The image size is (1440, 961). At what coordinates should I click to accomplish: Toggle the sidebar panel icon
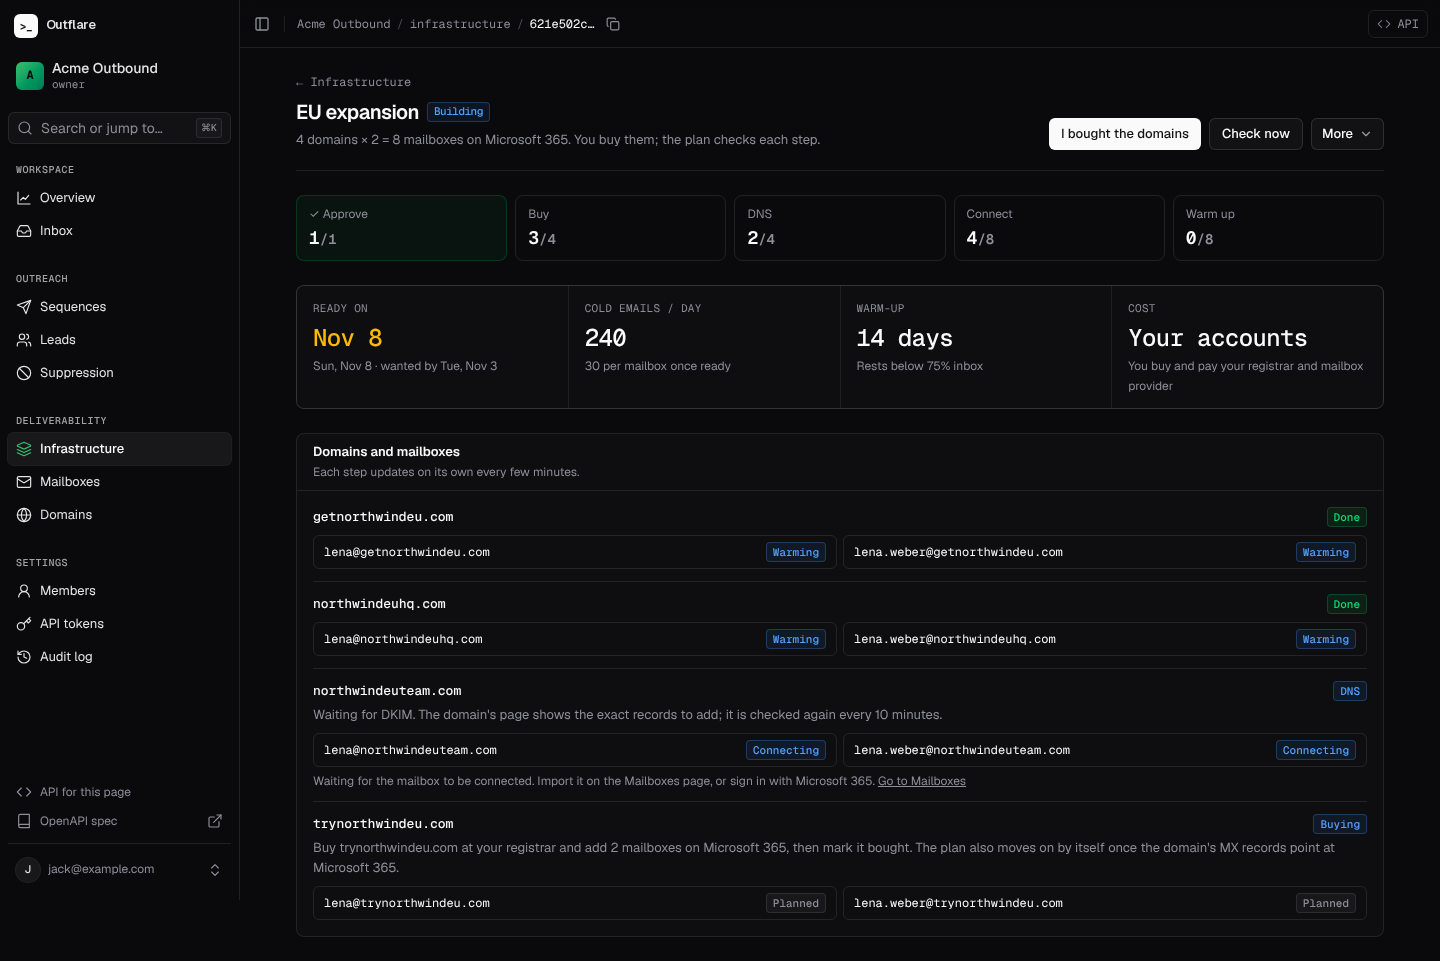coord(262,24)
